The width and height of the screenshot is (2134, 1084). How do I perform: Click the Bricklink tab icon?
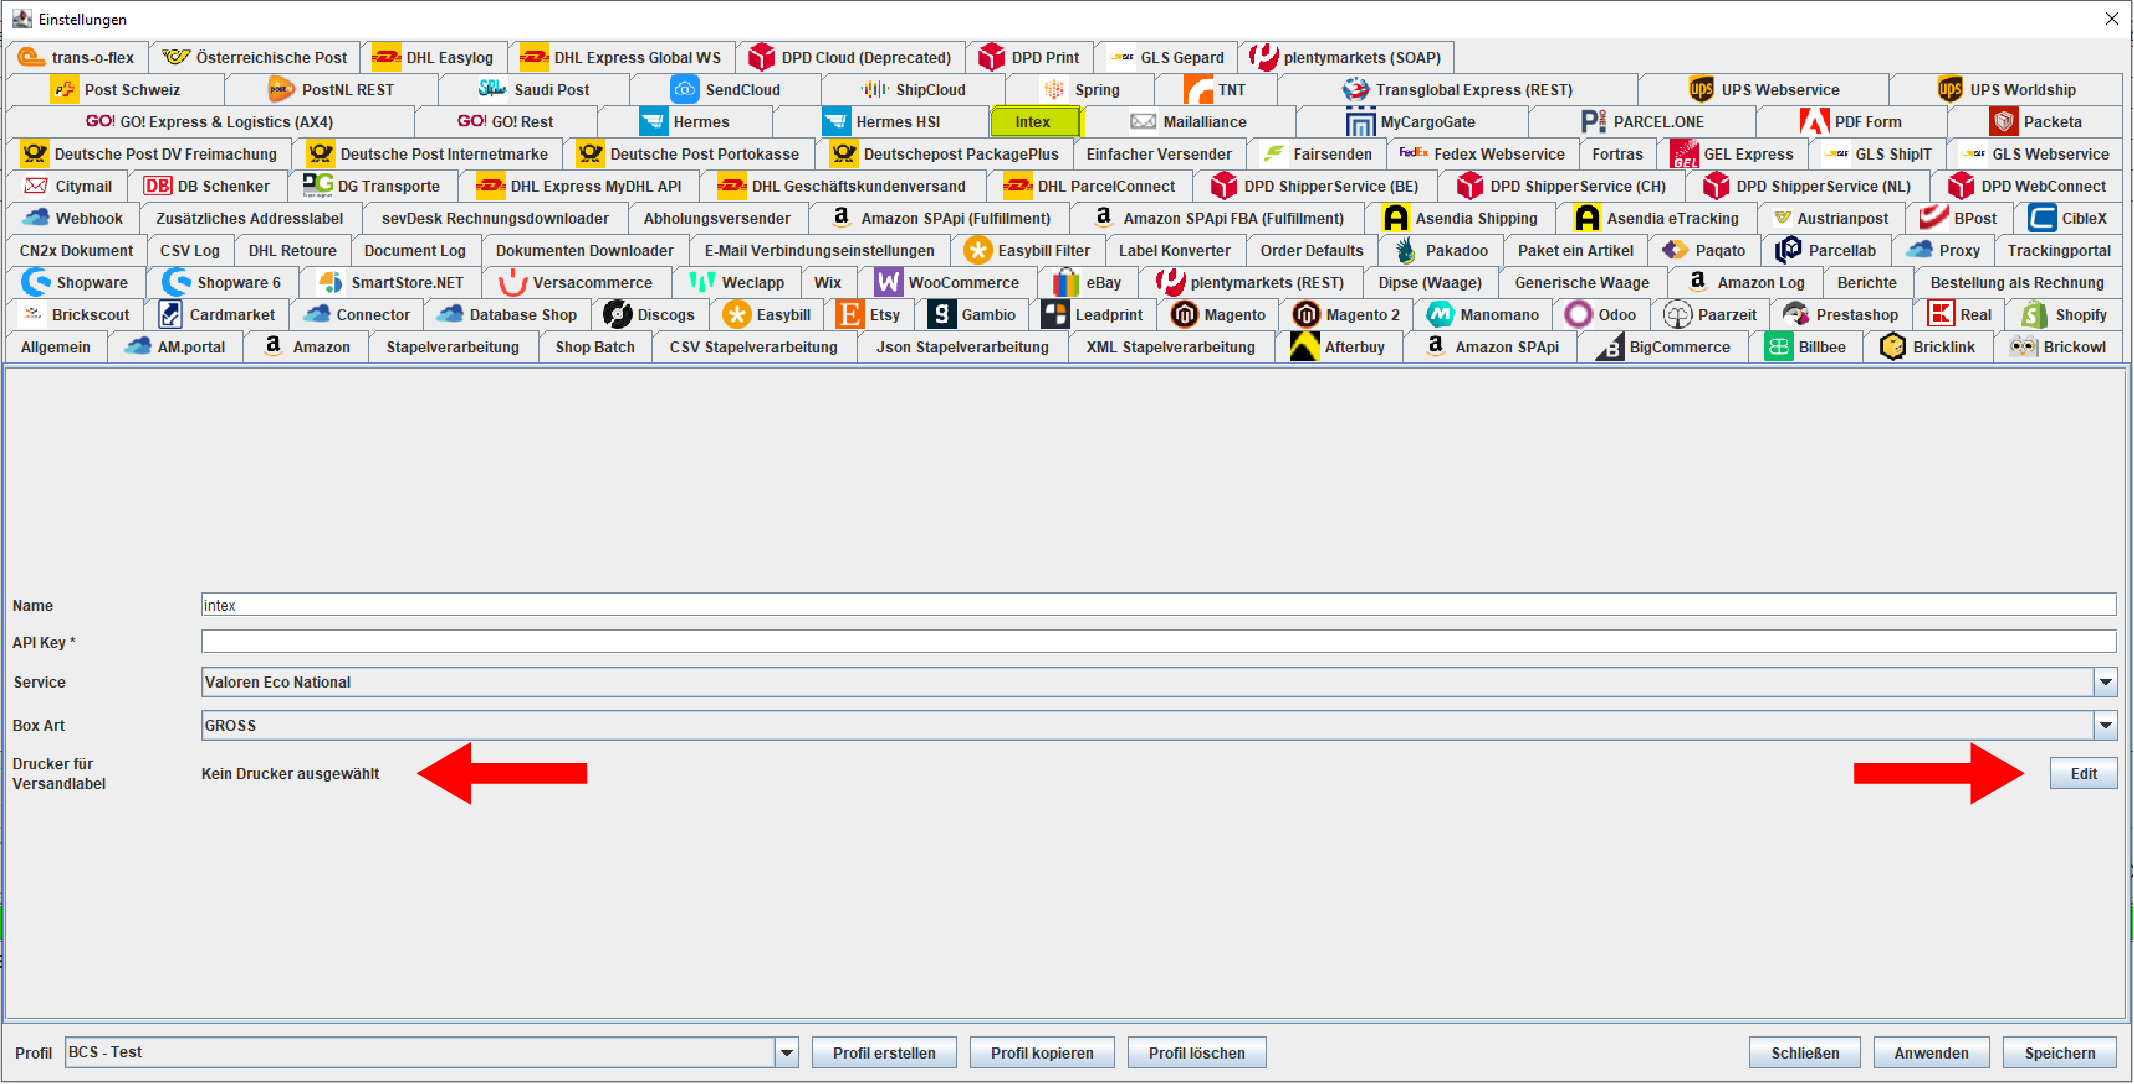[x=1892, y=347]
